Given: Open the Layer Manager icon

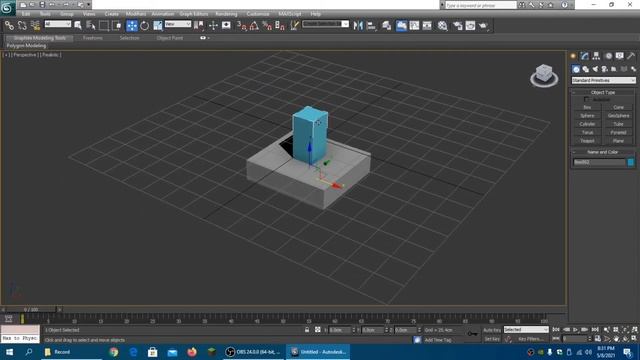Looking at the screenshot, I should pyautogui.click(x=386, y=26).
